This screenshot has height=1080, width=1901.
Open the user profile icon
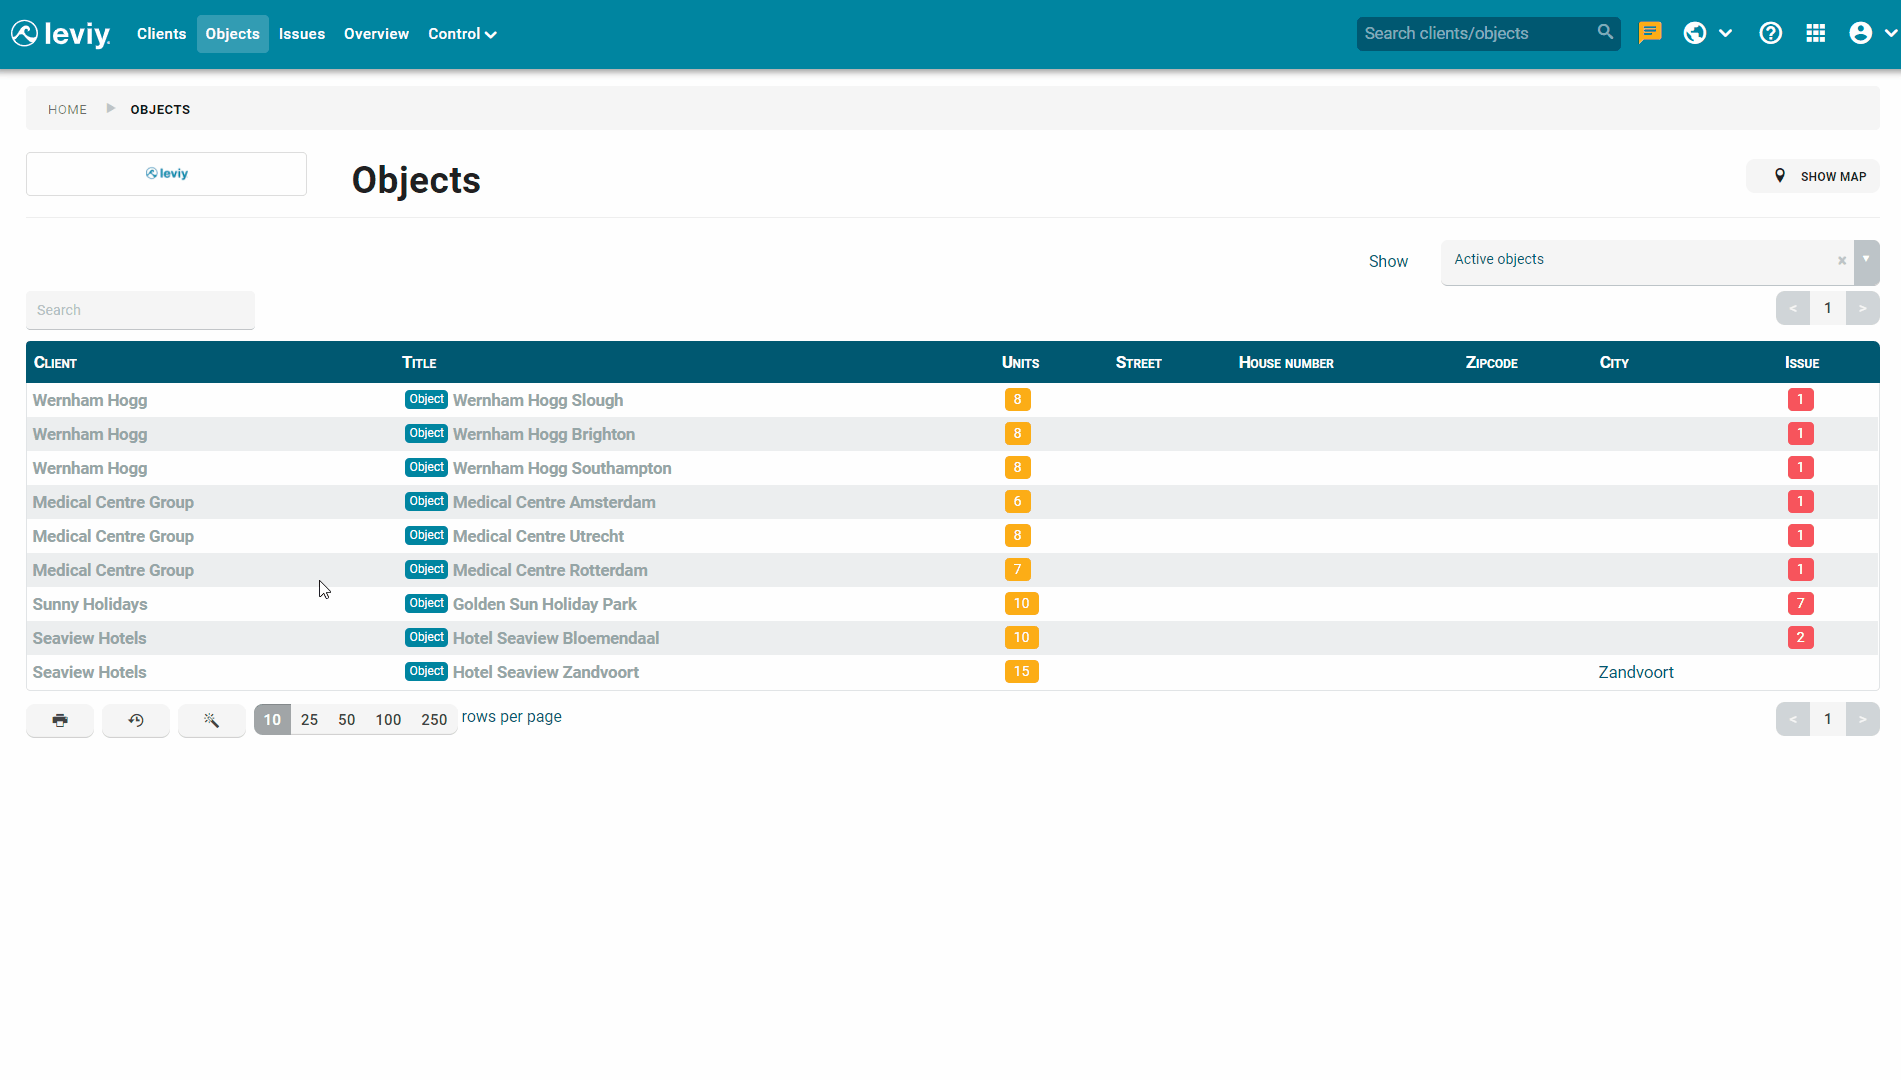coord(1860,33)
